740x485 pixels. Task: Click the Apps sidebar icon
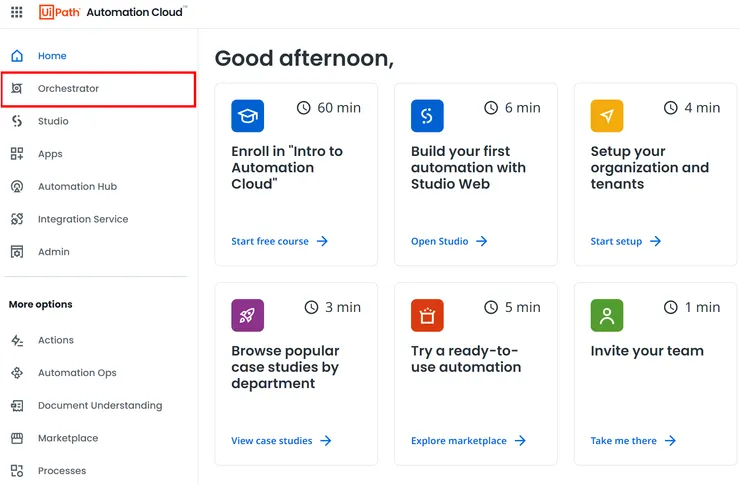[x=17, y=154]
